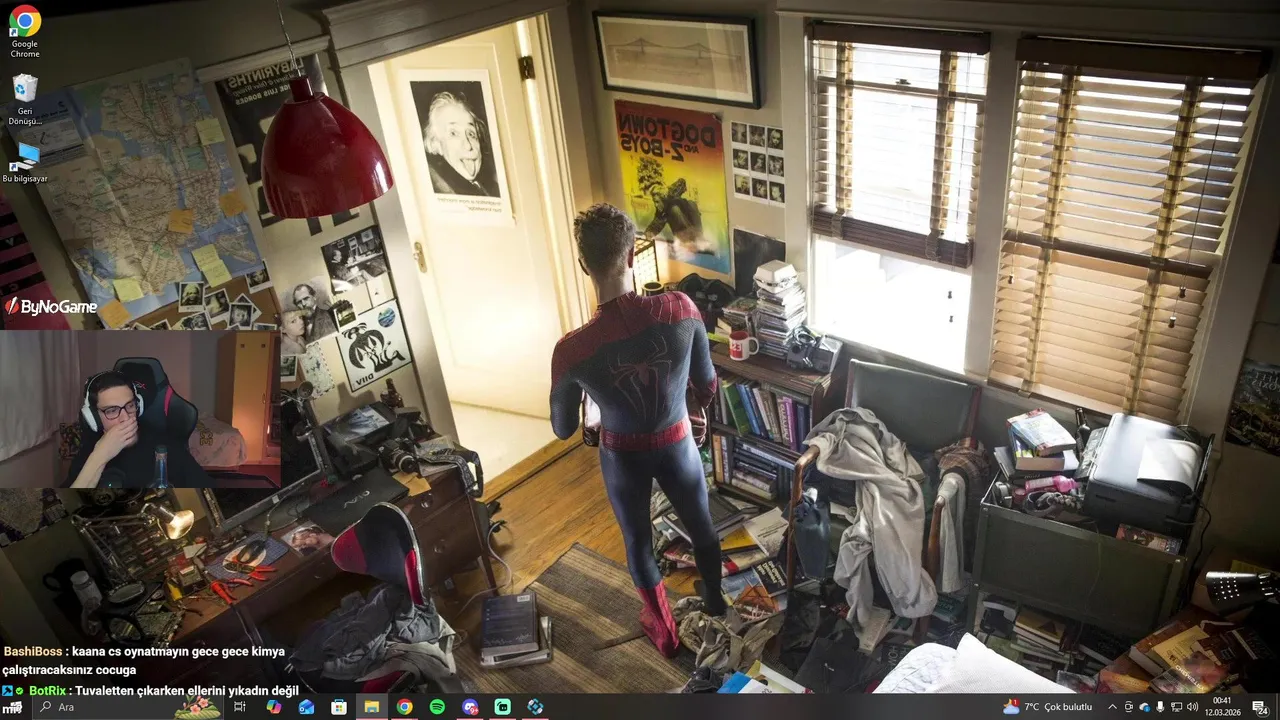Open the blue diamond-patterned taskbar app

coord(536,707)
